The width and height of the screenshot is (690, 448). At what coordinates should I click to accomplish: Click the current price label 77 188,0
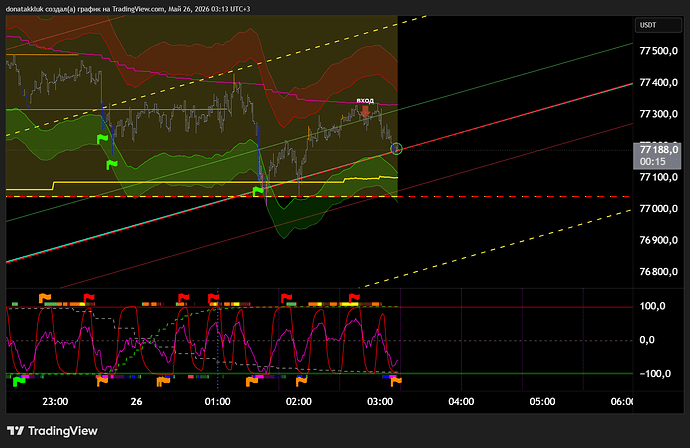click(659, 150)
